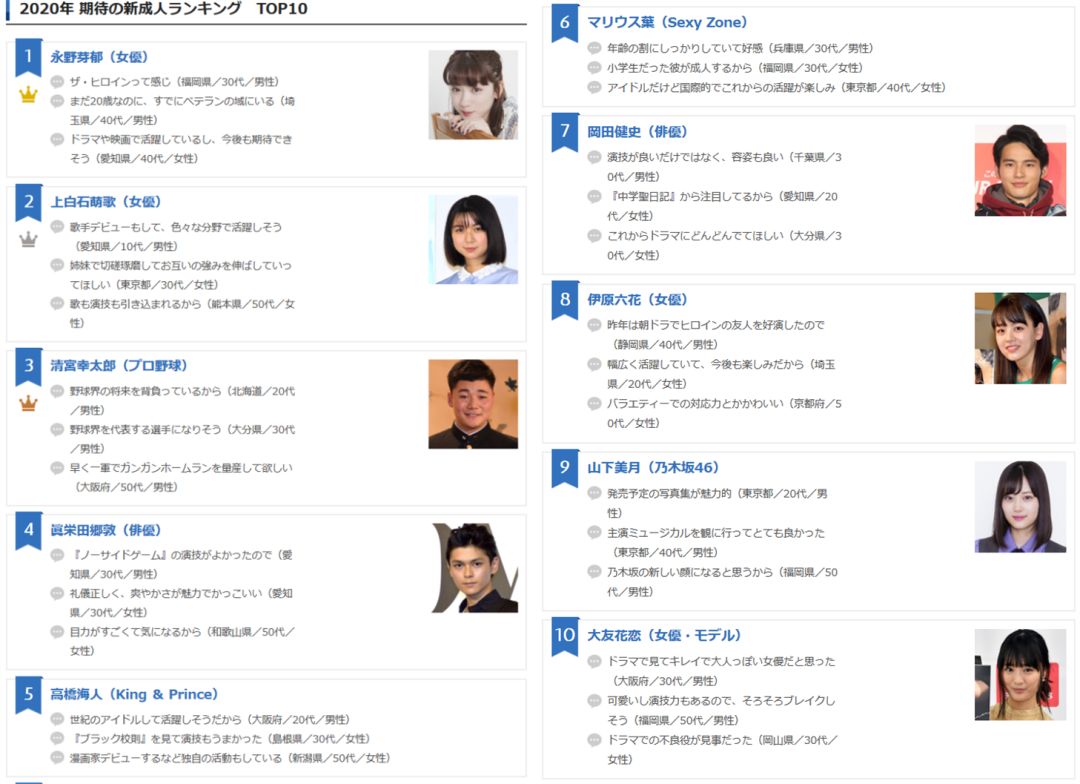Click the bronze crown icon under rank 3
The height and width of the screenshot is (784, 1080).
(28, 403)
